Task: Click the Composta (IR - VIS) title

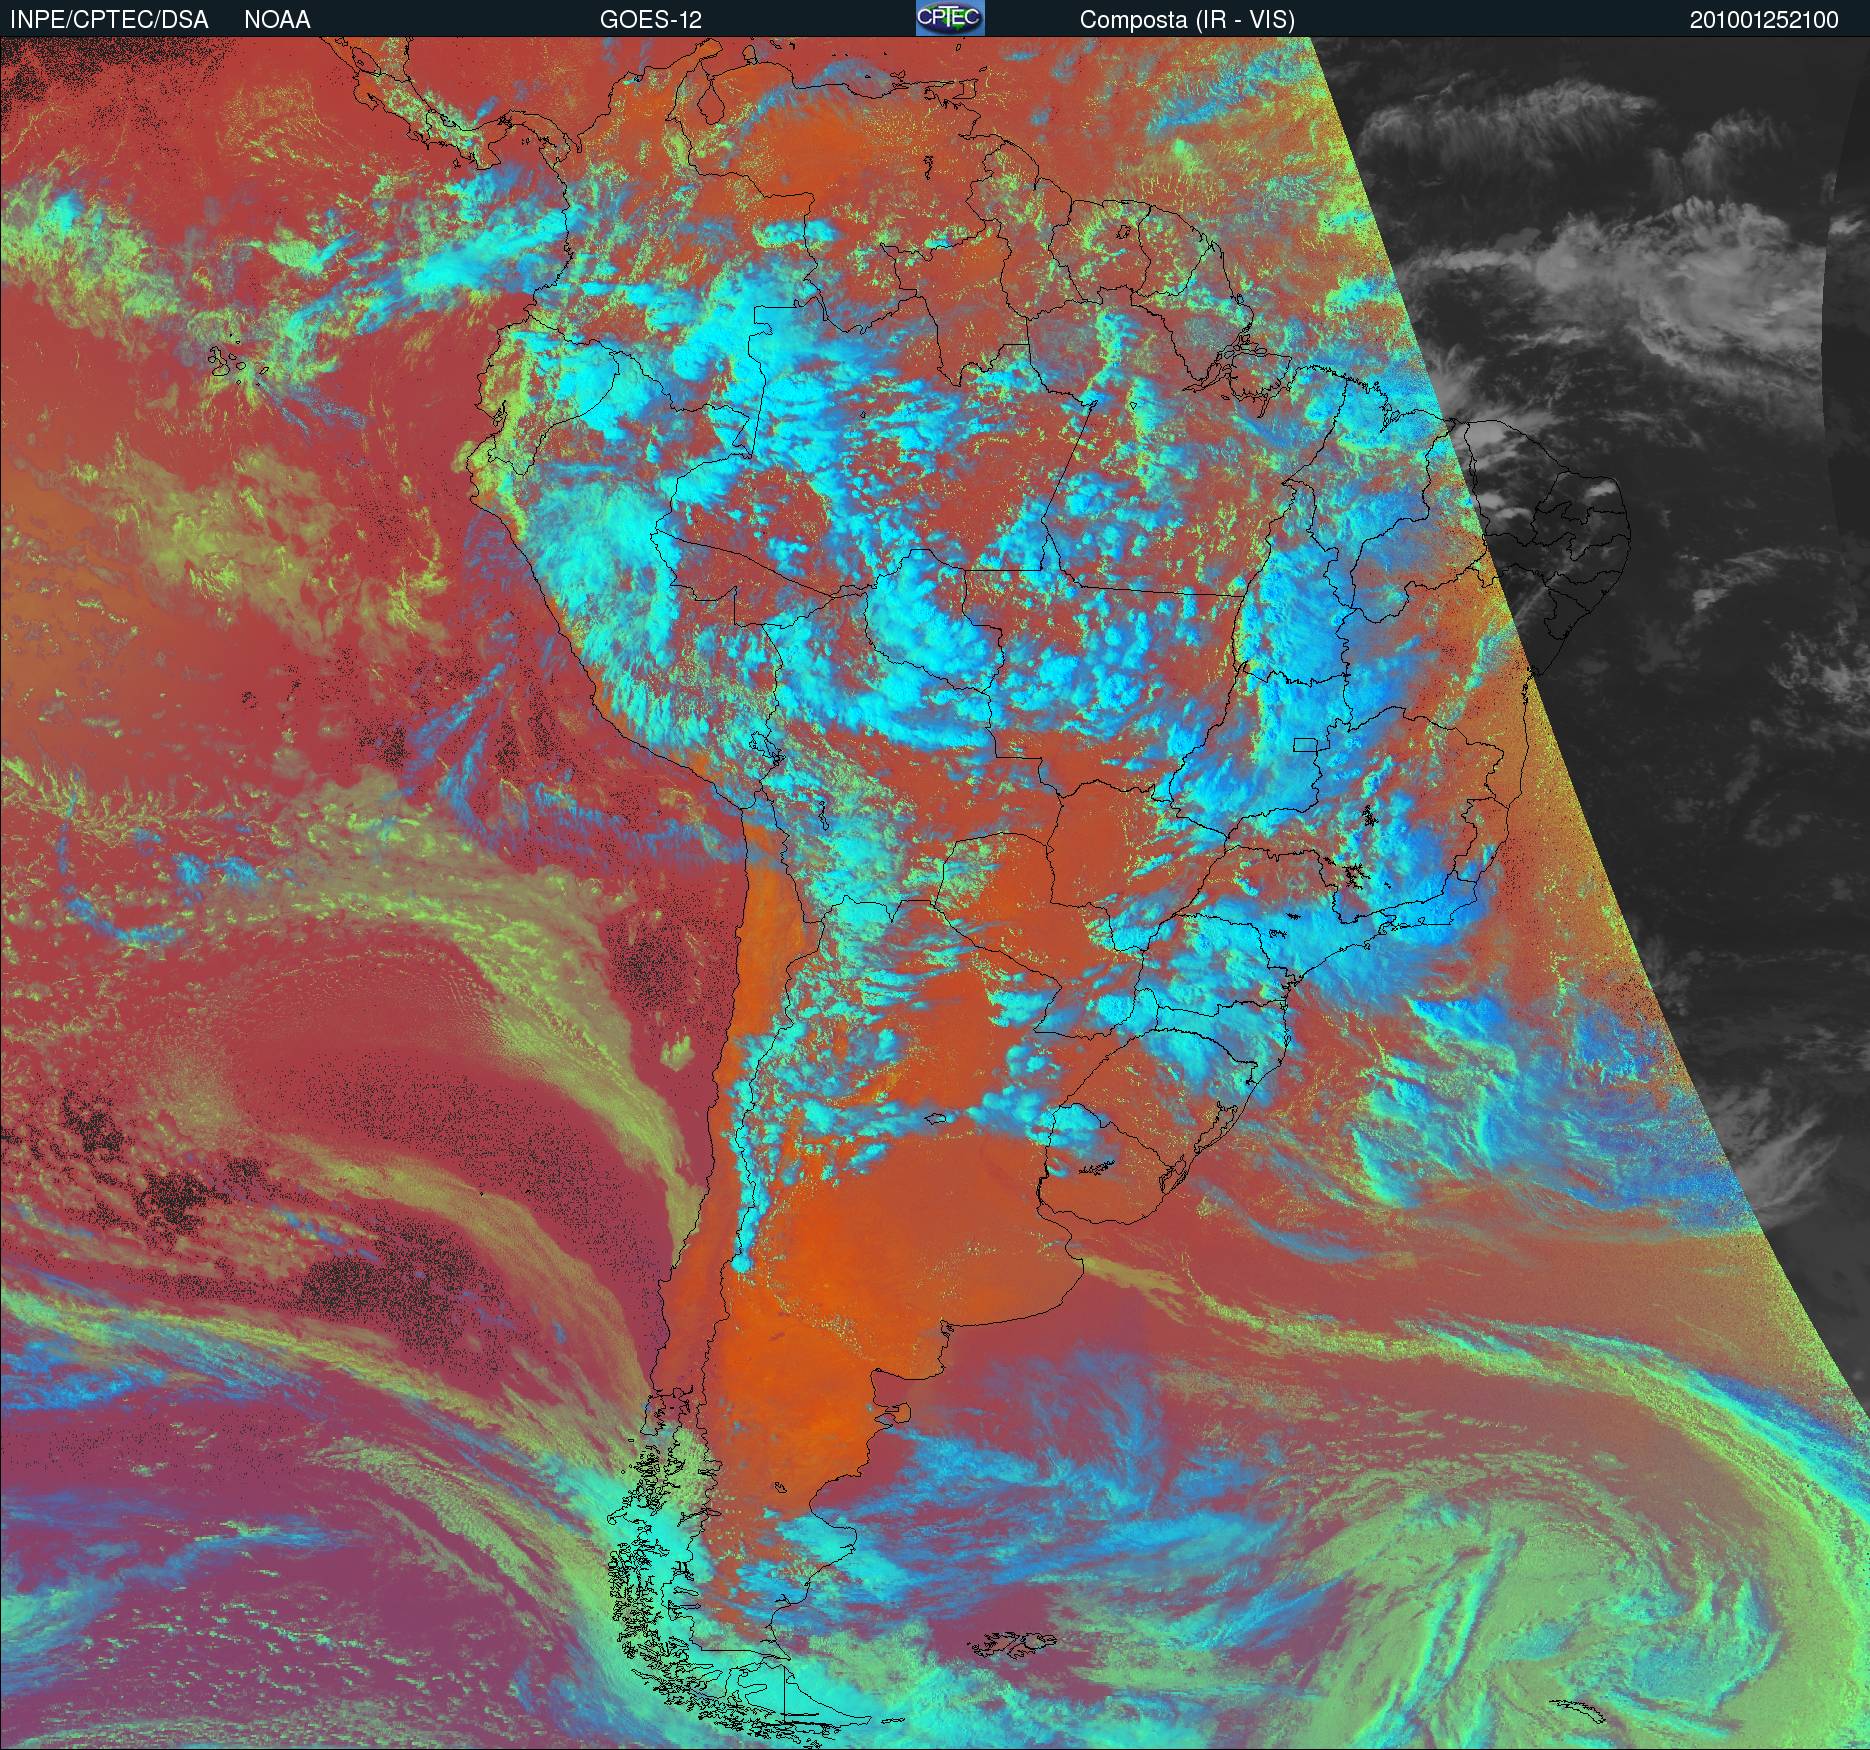Action: pos(1187,20)
